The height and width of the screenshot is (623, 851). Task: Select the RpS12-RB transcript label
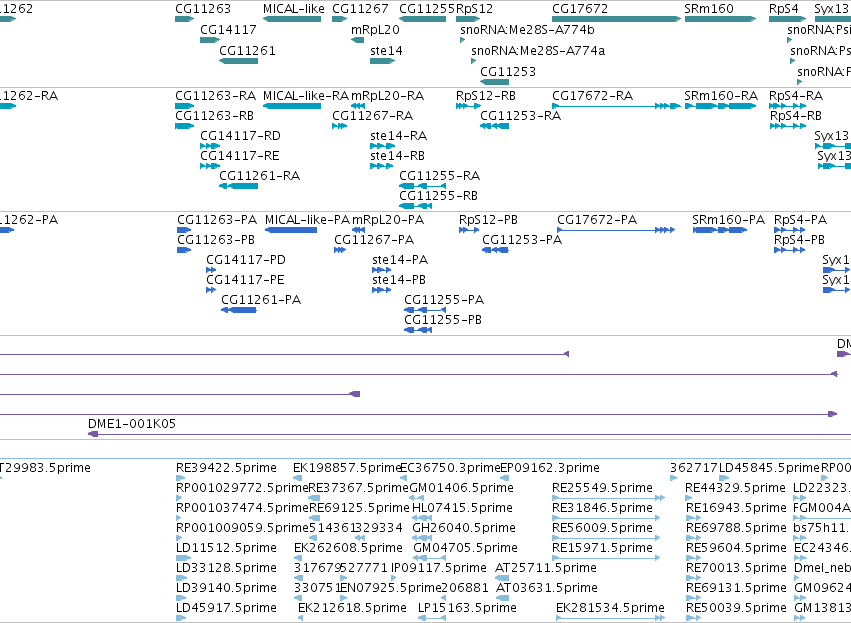pos(485,96)
